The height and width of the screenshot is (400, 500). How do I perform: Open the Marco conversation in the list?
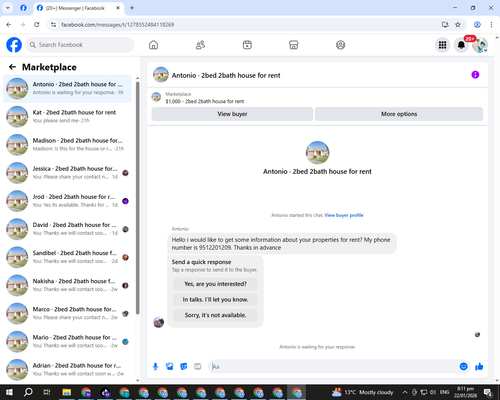tap(67, 313)
